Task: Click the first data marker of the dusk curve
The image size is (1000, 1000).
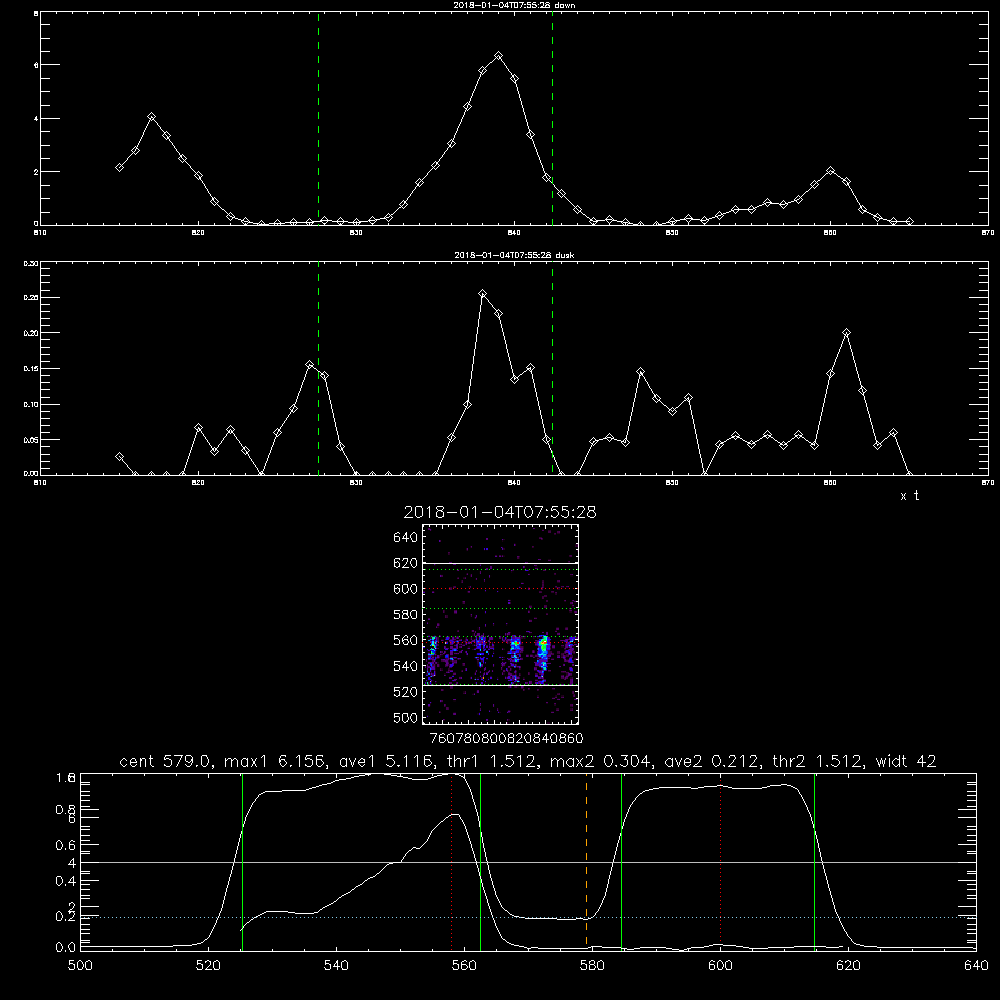Action: (x=119, y=457)
